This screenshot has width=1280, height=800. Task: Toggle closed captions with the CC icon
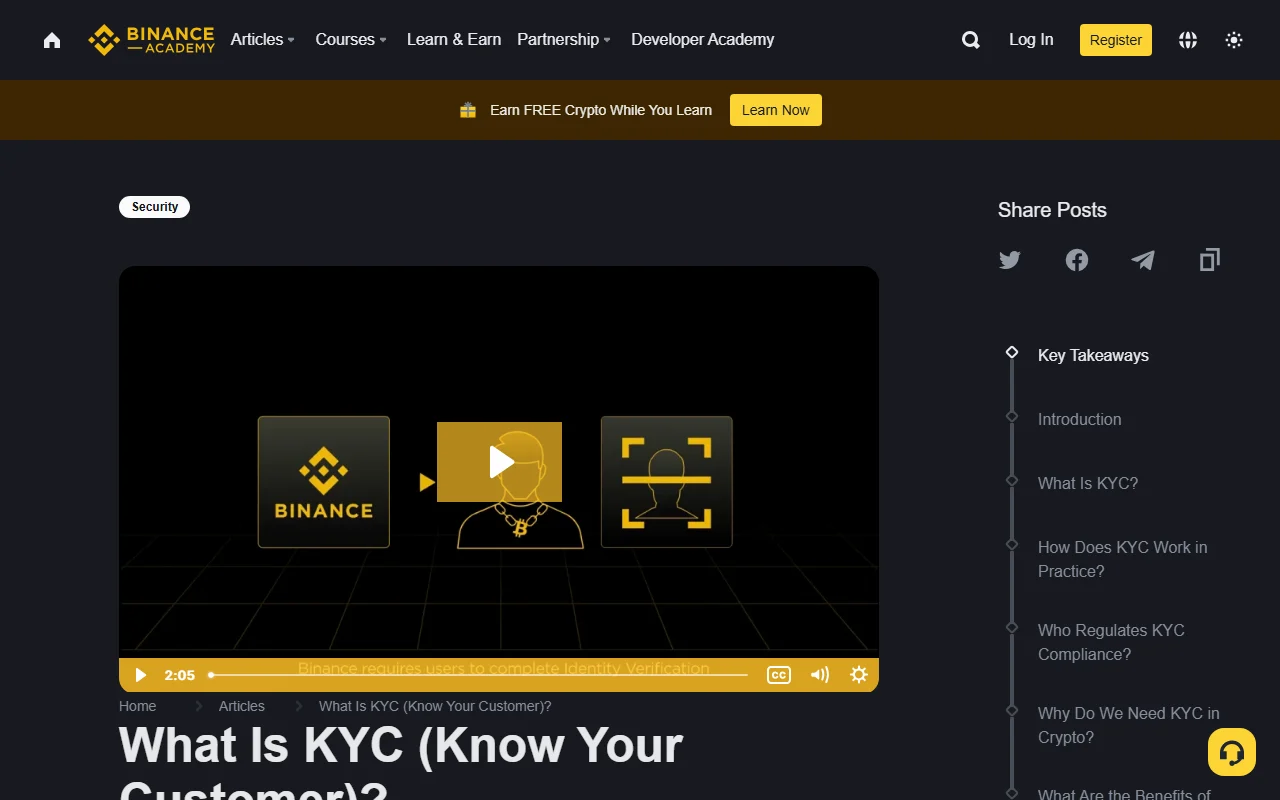point(779,675)
